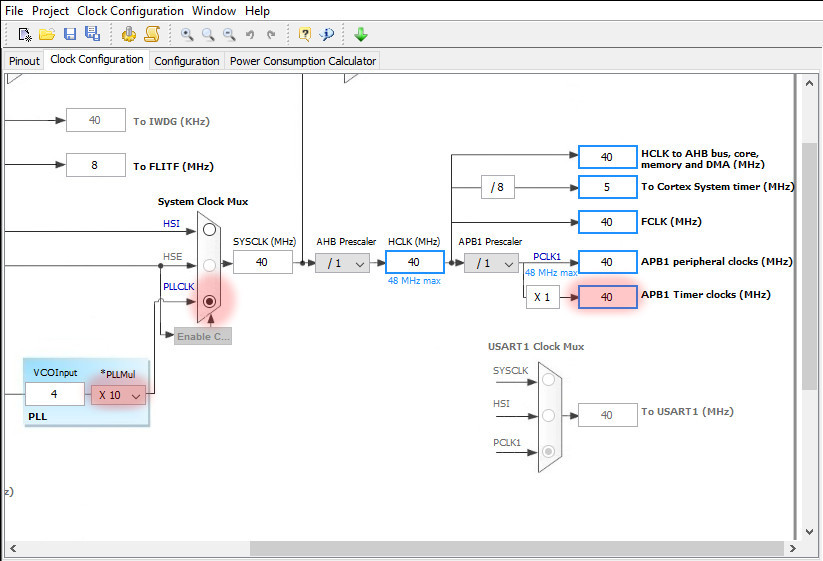Click the Generate Report scroll icon

pyautogui.click(x=152, y=34)
